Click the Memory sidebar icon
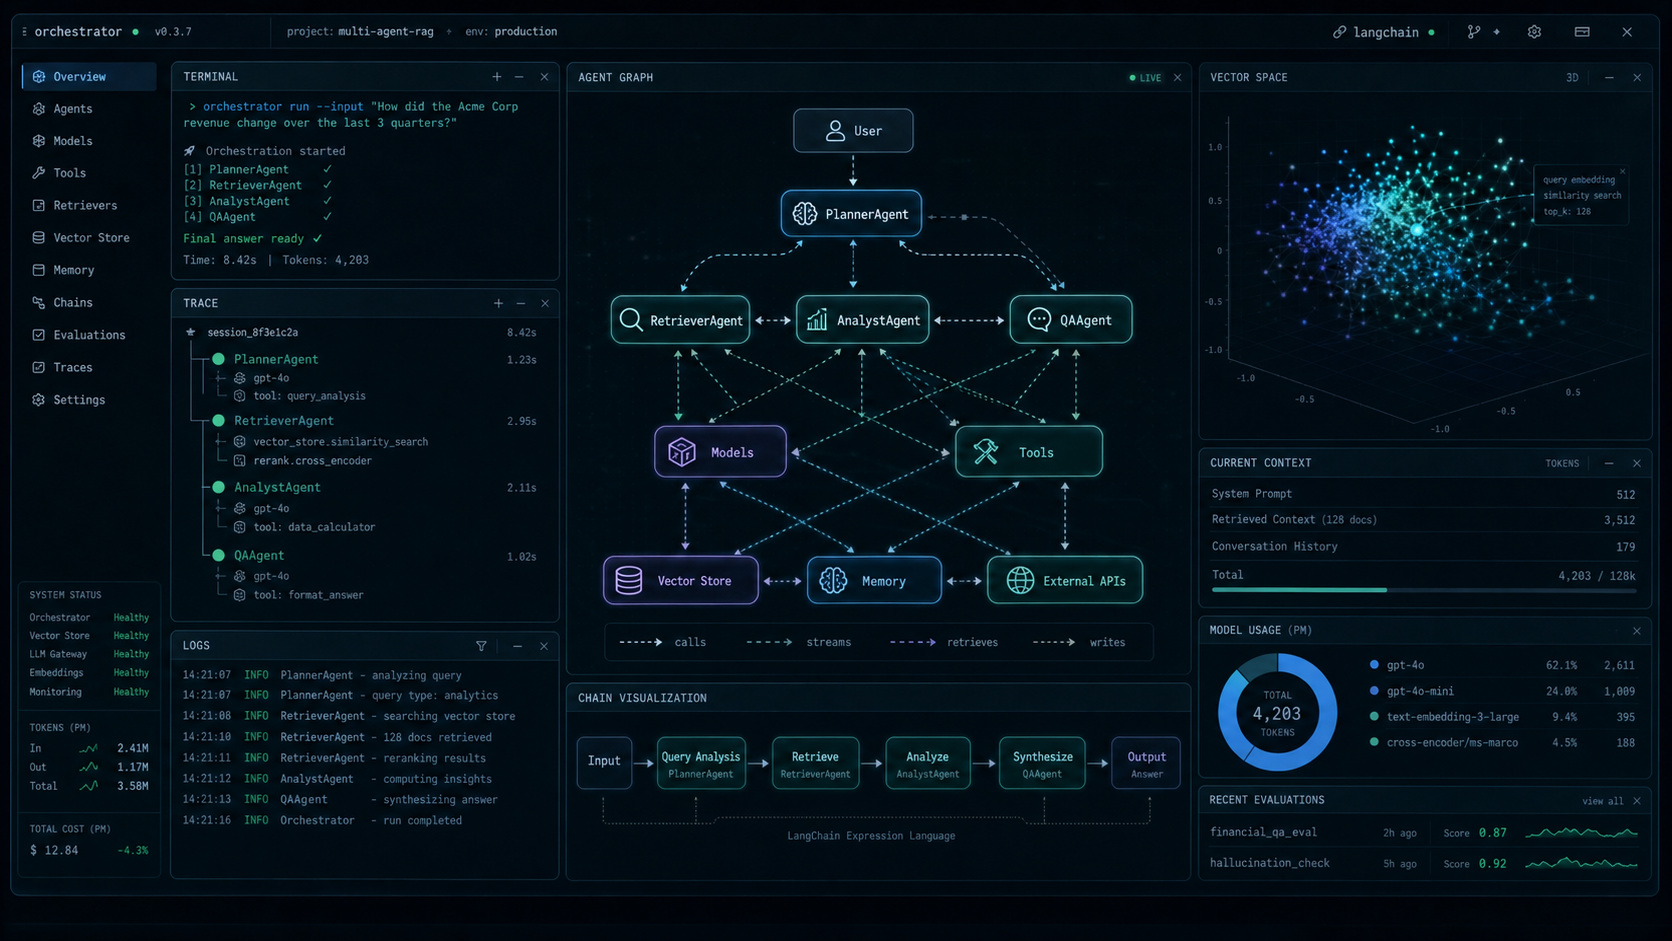 (x=39, y=270)
